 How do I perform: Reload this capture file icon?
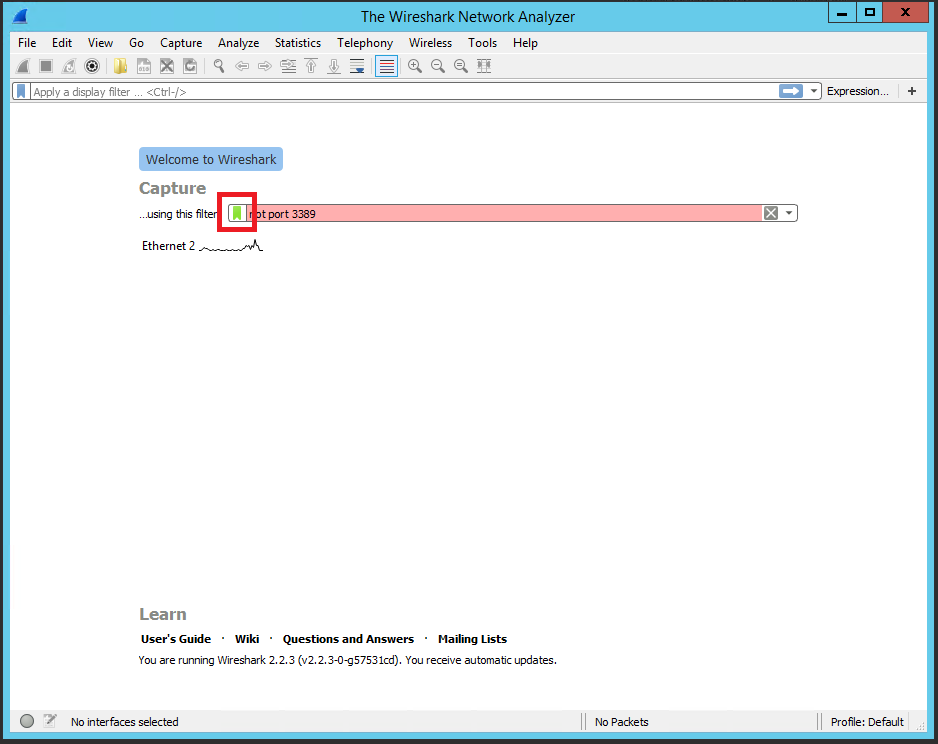[190, 66]
